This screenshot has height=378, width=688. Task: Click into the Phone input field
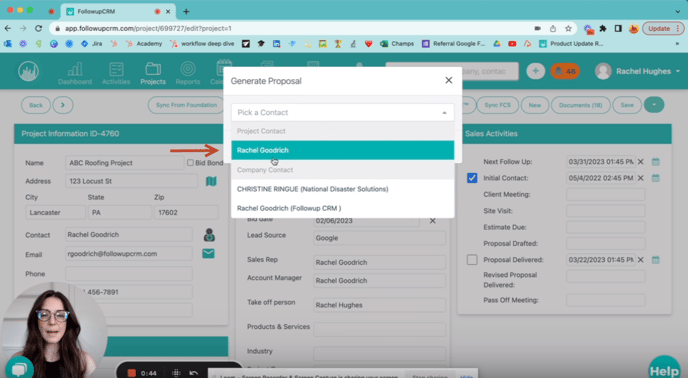[x=129, y=274]
